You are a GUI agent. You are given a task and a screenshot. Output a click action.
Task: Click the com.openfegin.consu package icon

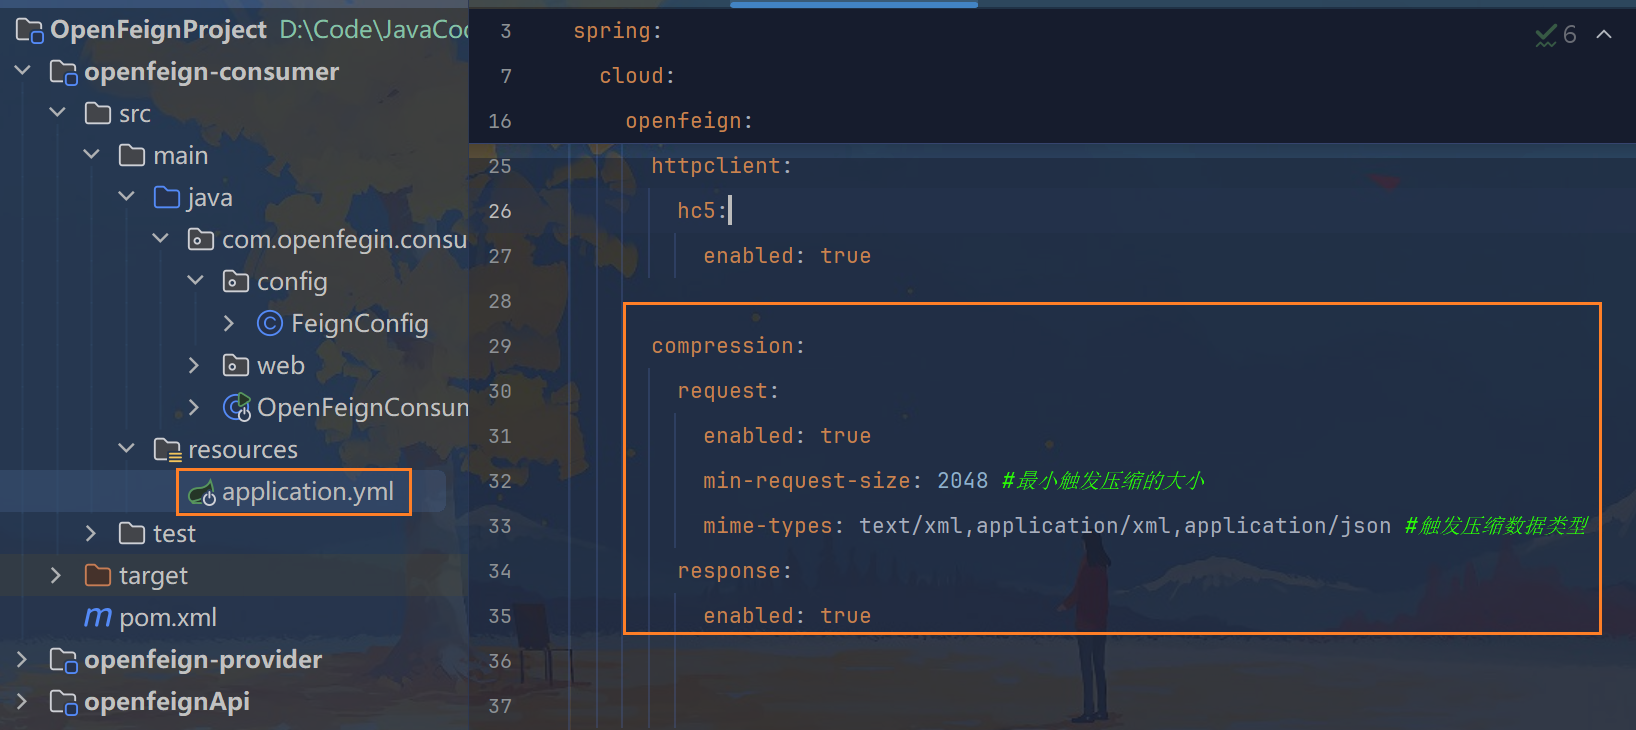coord(201,239)
